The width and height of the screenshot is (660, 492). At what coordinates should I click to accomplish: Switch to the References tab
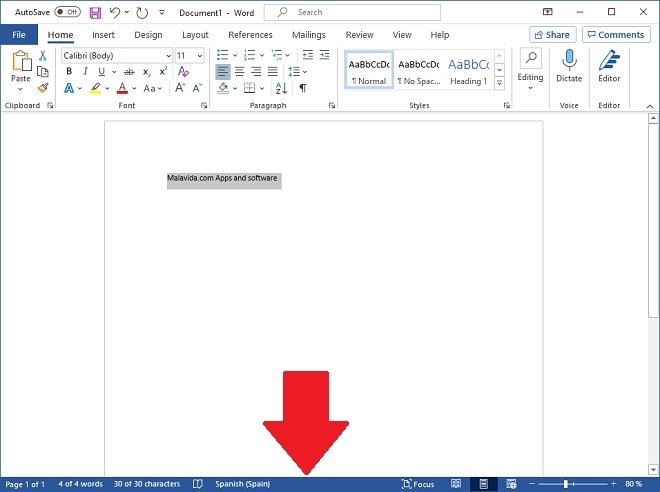click(x=250, y=35)
